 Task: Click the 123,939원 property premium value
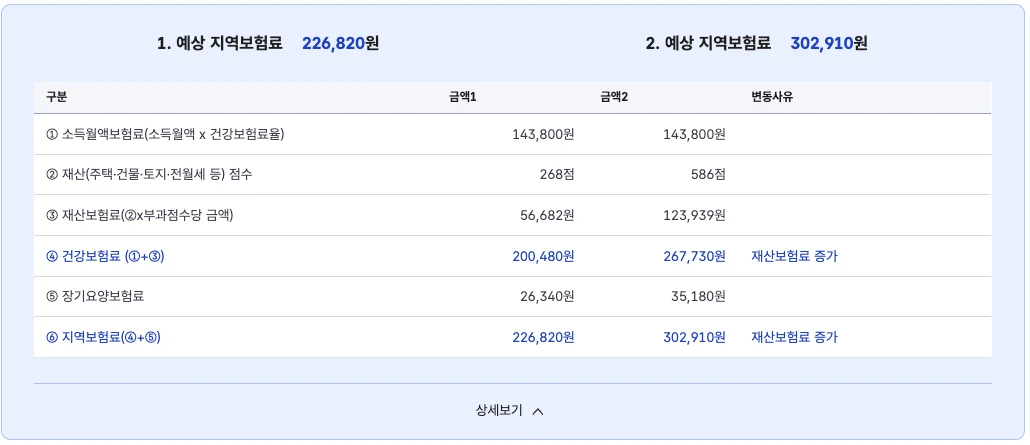point(695,215)
